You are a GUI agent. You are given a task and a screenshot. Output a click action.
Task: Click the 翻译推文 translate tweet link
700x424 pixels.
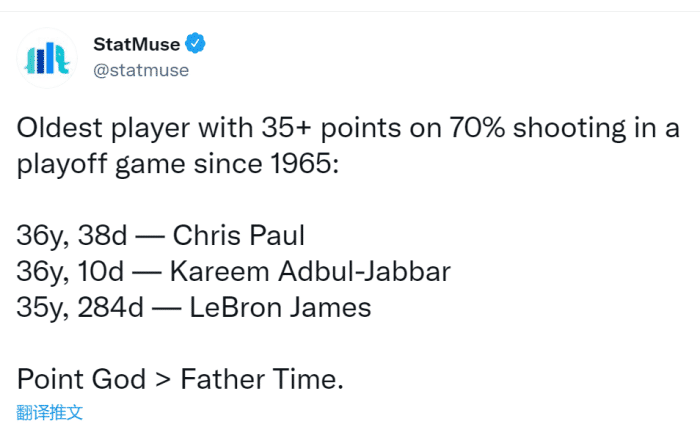49,411
